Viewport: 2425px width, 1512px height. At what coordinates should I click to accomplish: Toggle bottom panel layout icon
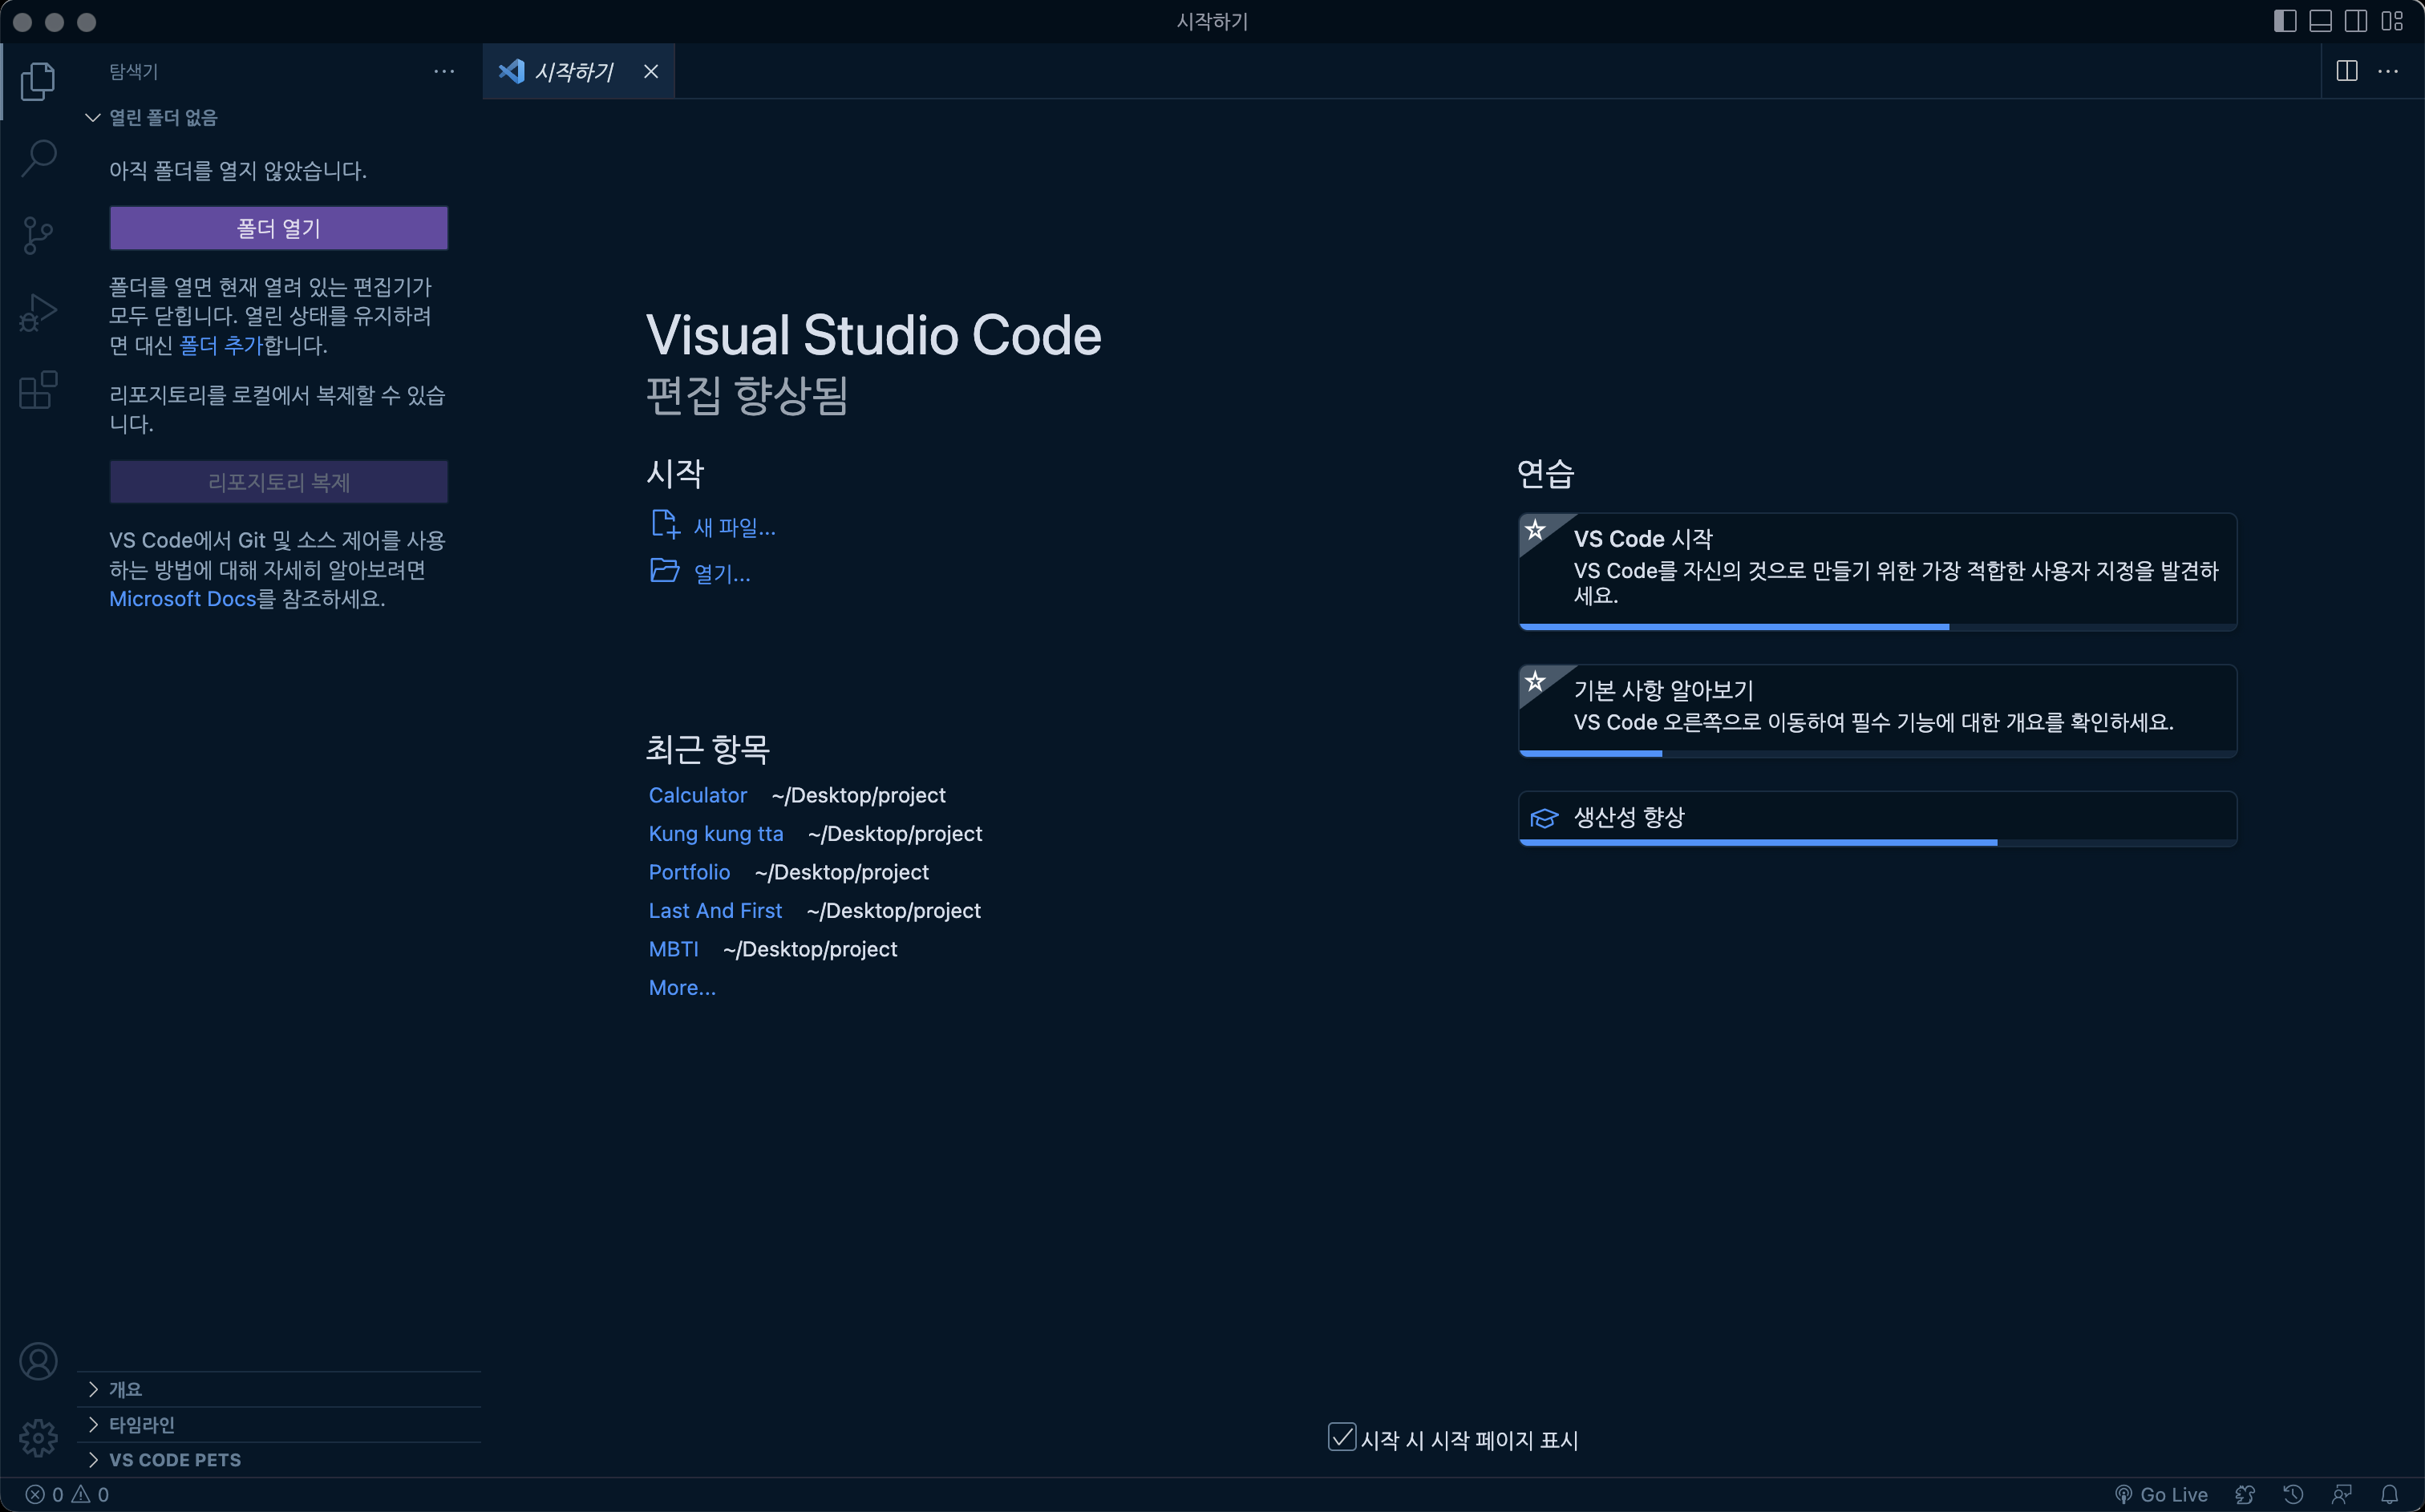pyautogui.click(x=2320, y=21)
